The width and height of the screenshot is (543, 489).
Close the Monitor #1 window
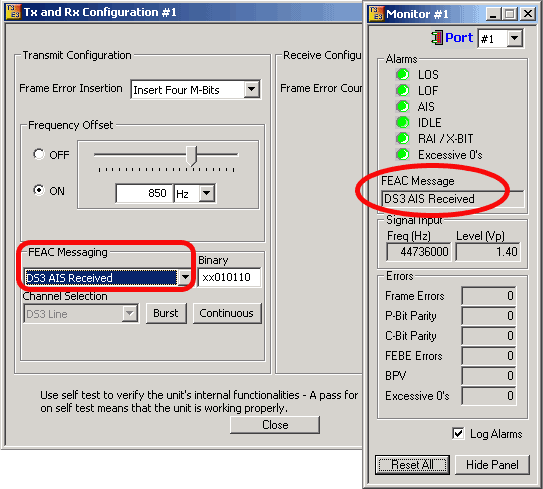point(528,14)
